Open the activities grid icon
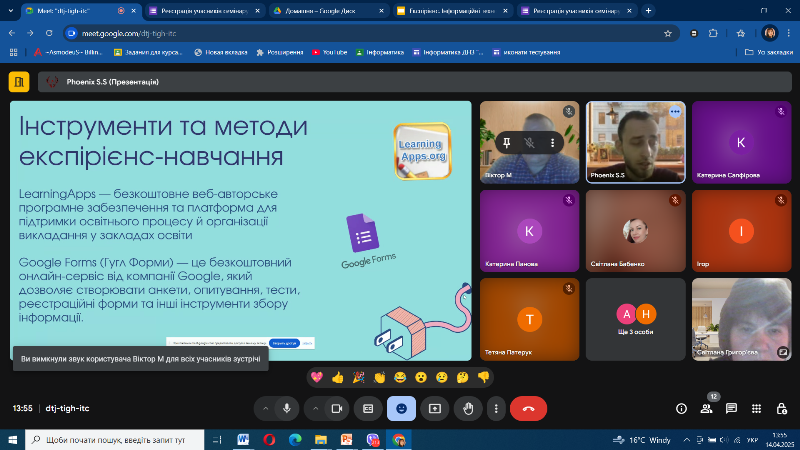800x450 pixels. [x=757, y=409]
